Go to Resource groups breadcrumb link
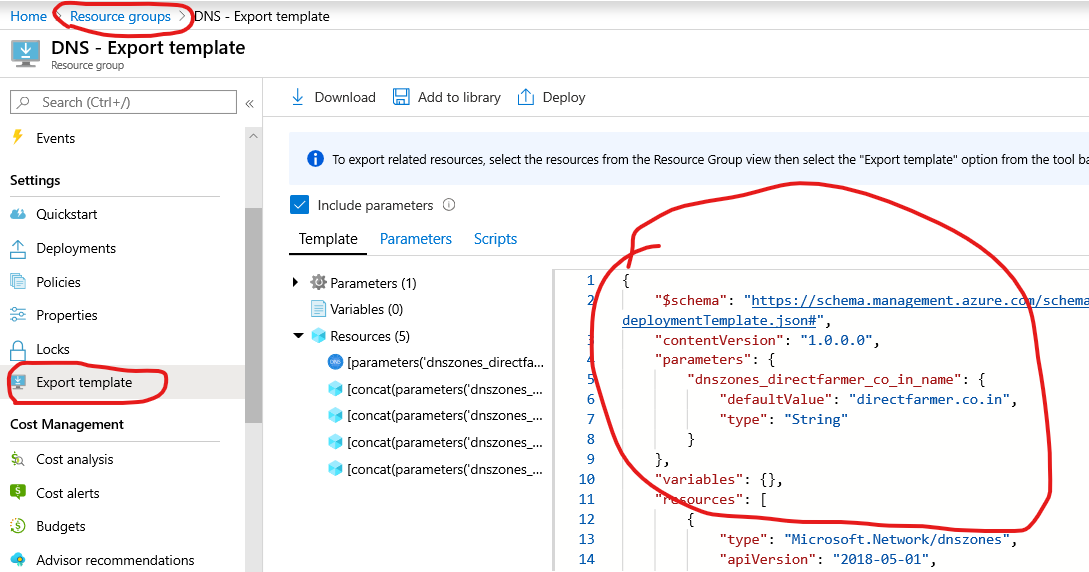Viewport: 1089px width, 572px height. (120, 16)
